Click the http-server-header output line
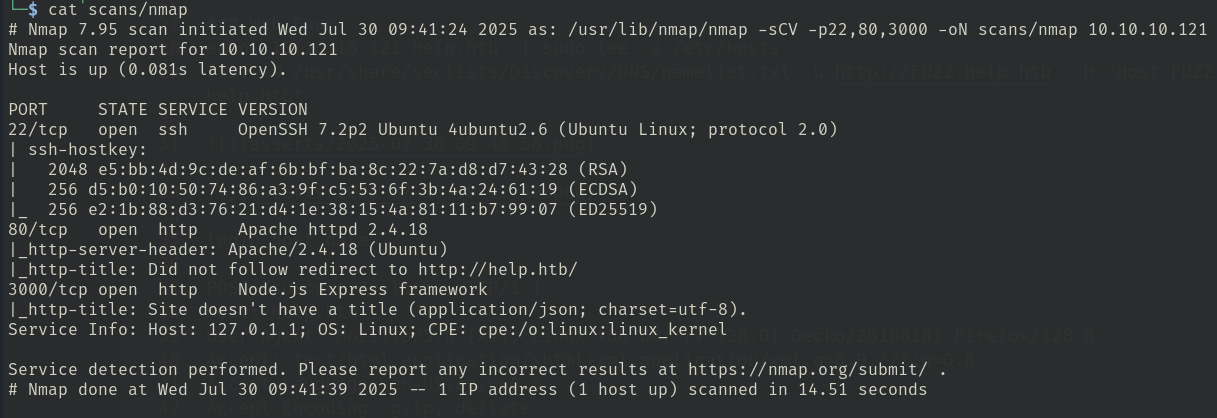Image resolution: width=1217 pixels, height=418 pixels. pos(227,250)
